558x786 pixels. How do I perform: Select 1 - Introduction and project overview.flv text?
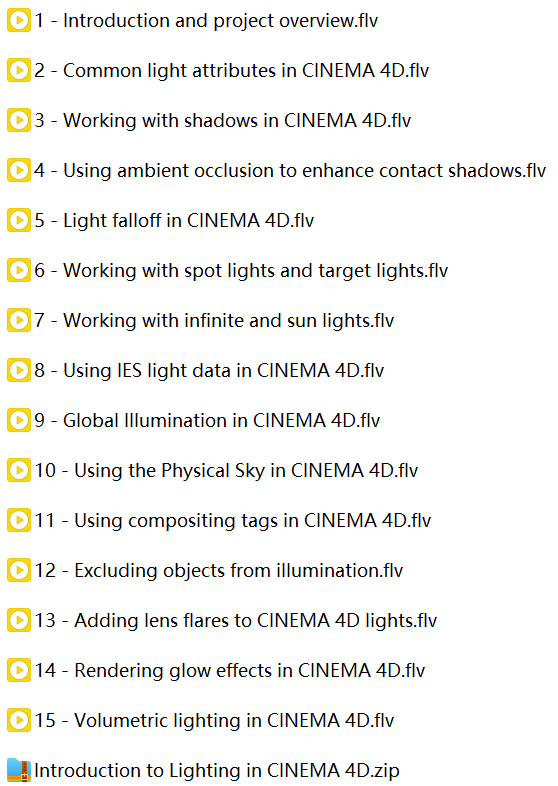pos(206,21)
